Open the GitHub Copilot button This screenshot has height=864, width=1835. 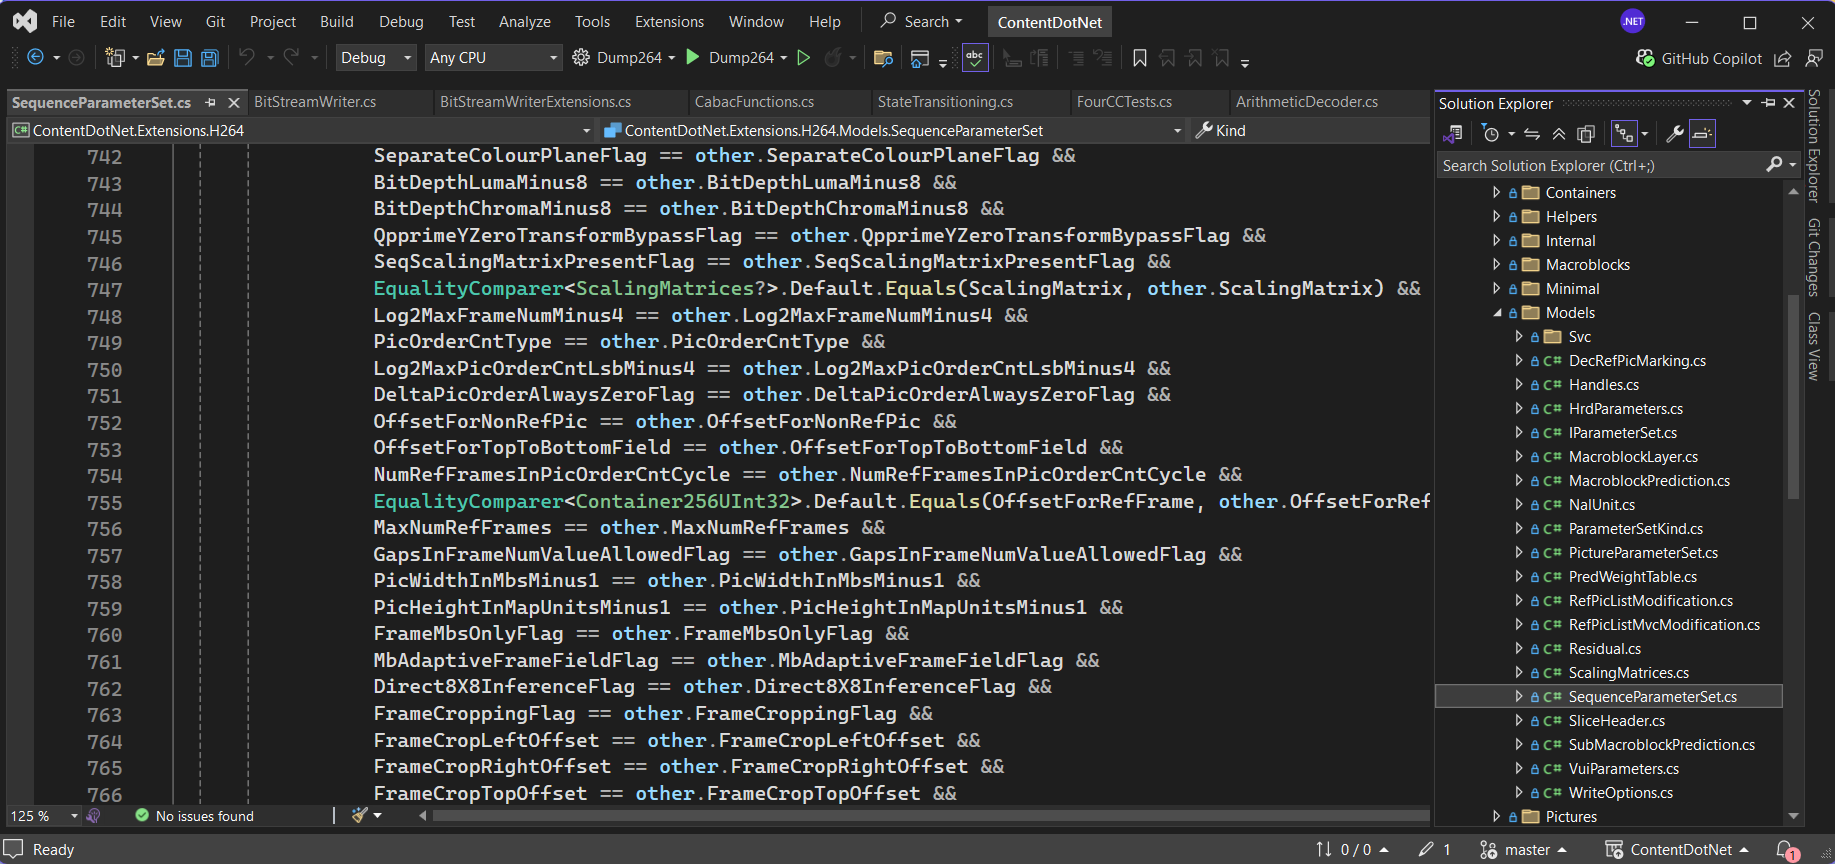1698,59
